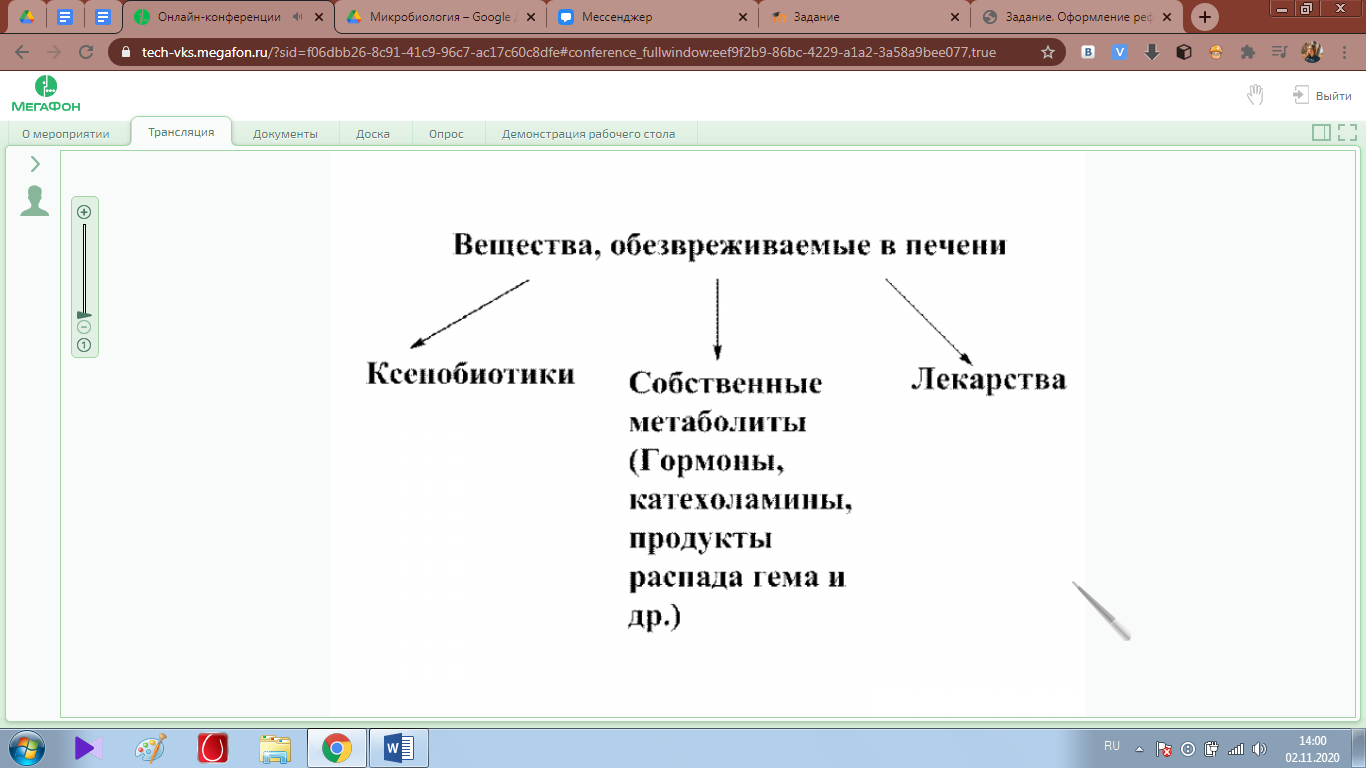Screen dimensions: 1366x768
Task: Open the blue V extension icon
Action: coord(1120,52)
